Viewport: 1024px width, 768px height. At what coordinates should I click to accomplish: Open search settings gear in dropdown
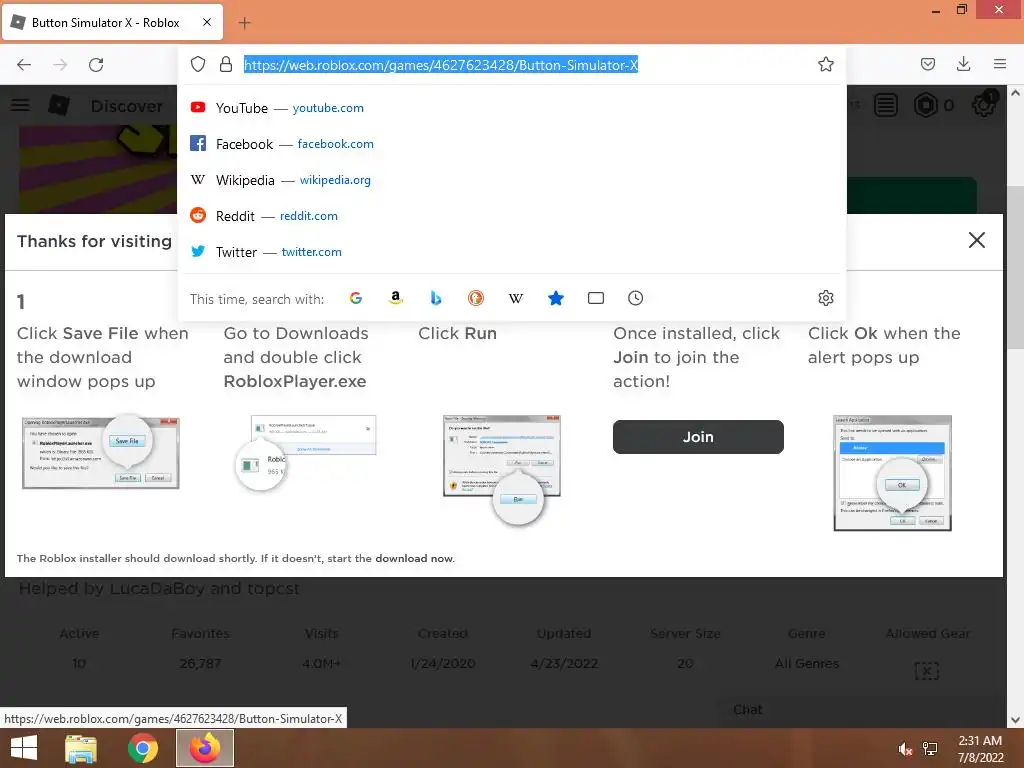click(825, 298)
